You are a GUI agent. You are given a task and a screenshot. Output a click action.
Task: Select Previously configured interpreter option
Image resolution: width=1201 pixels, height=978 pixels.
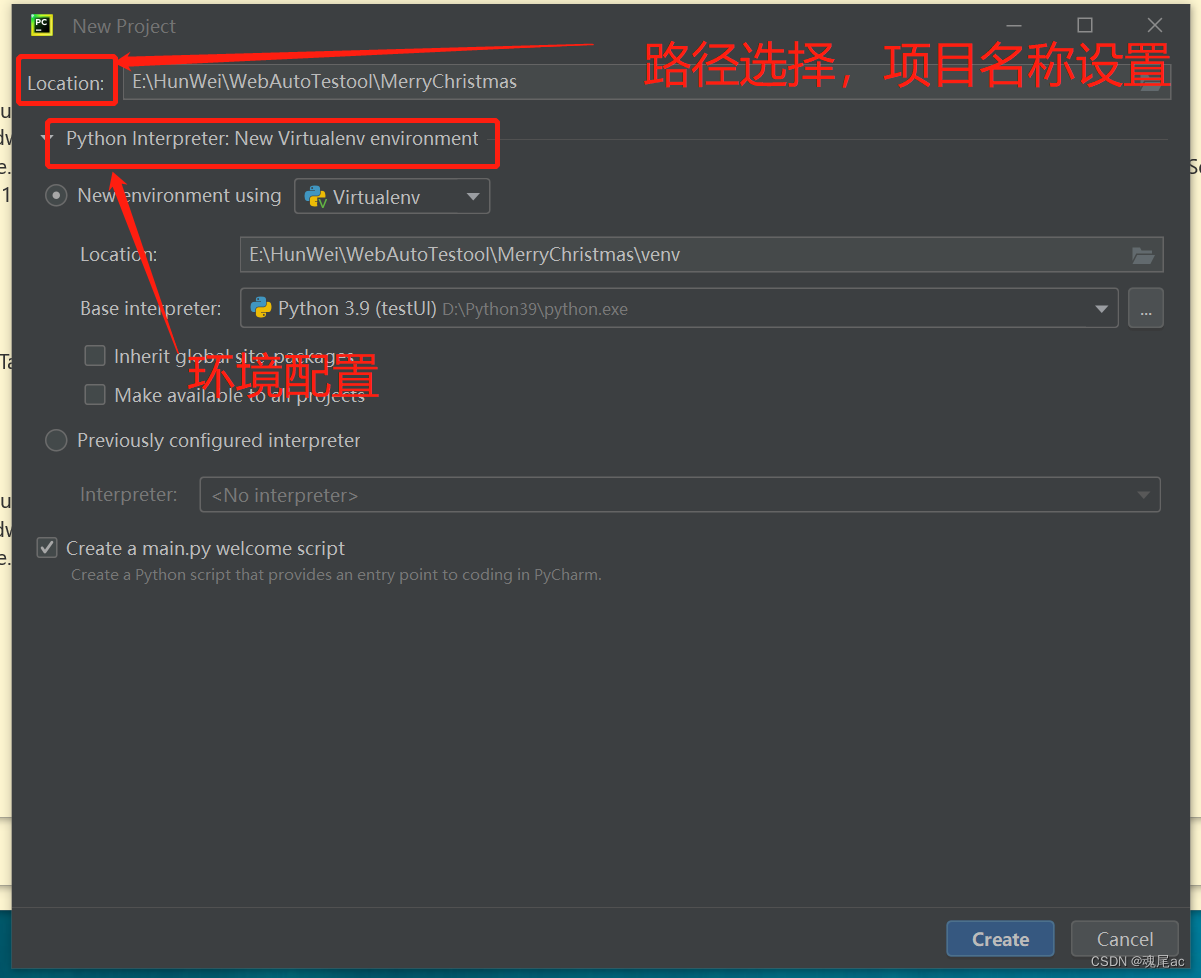tap(57, 440)
